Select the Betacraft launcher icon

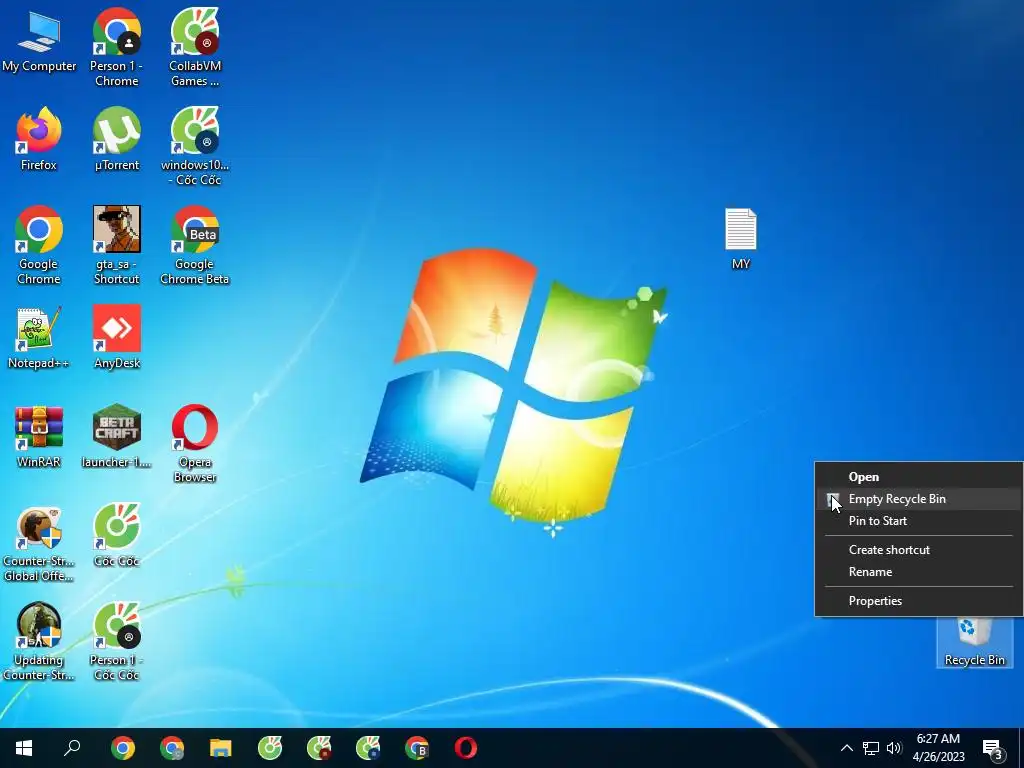(116, 437)
